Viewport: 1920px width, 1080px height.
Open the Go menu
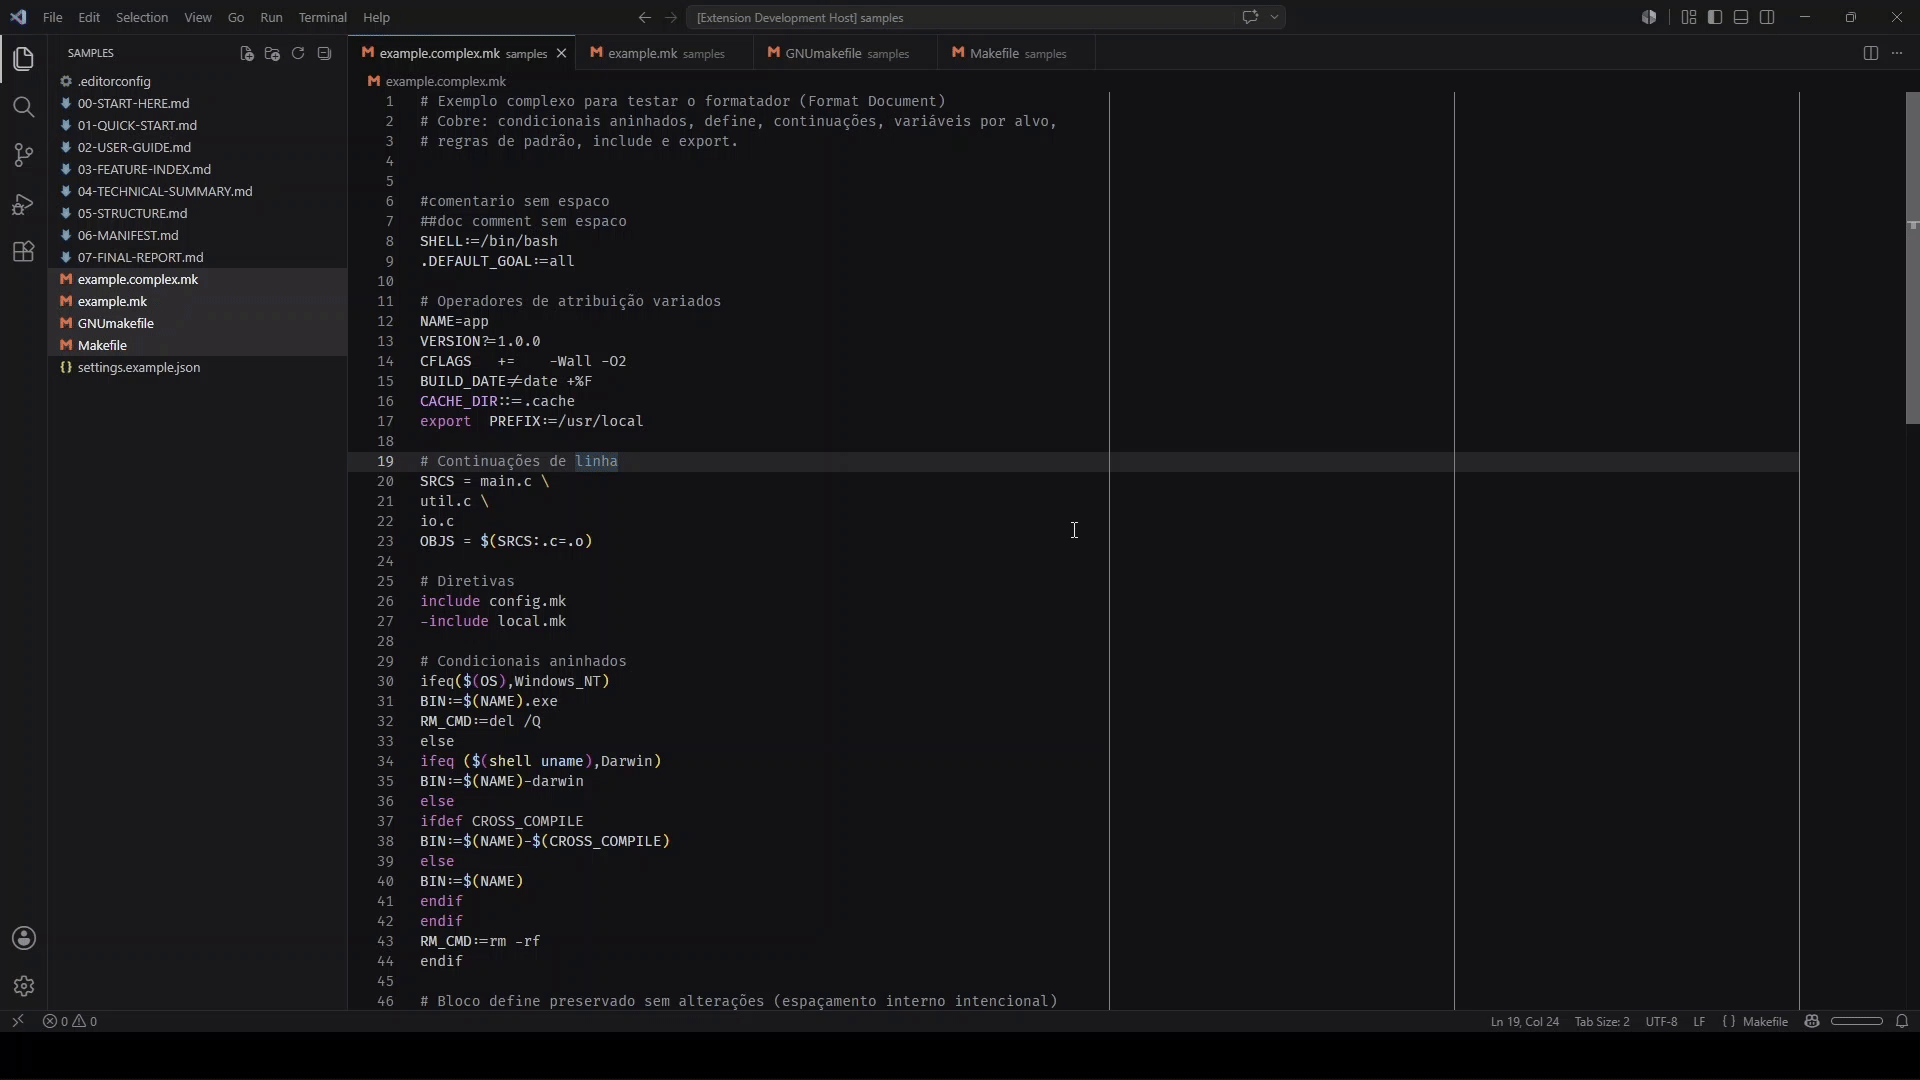point(236,17)
